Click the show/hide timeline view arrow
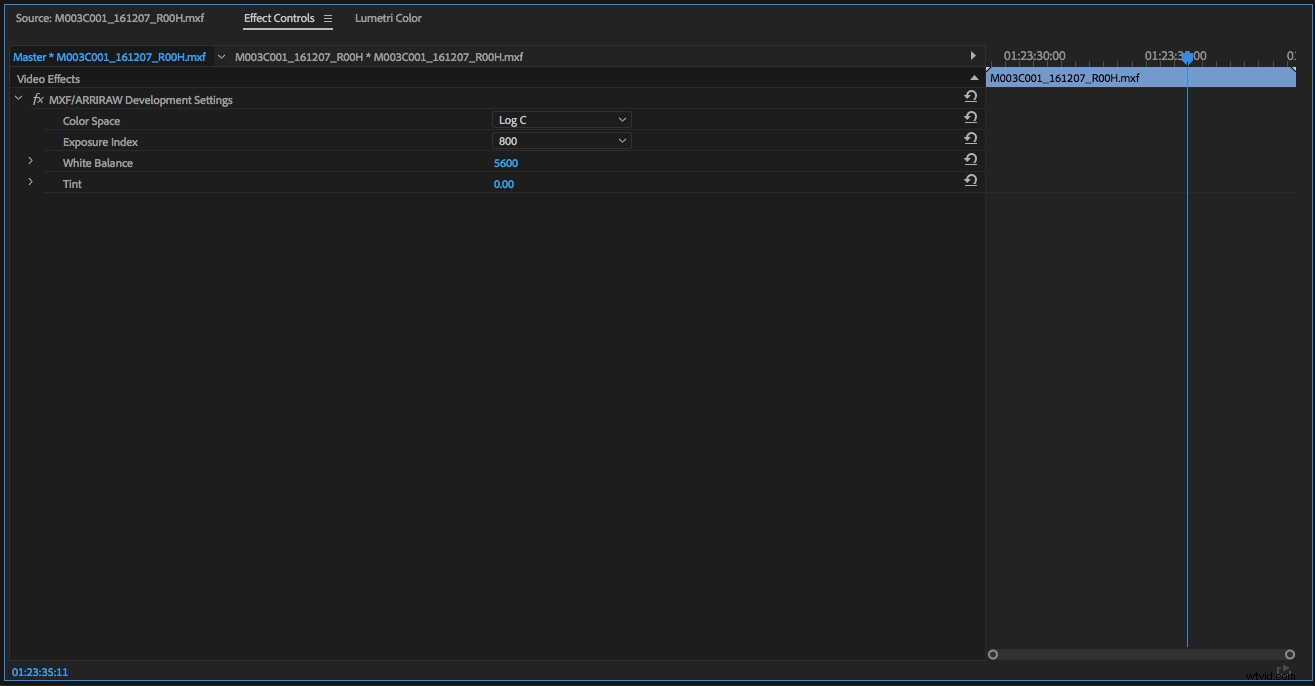 click(x=973, y=57)
